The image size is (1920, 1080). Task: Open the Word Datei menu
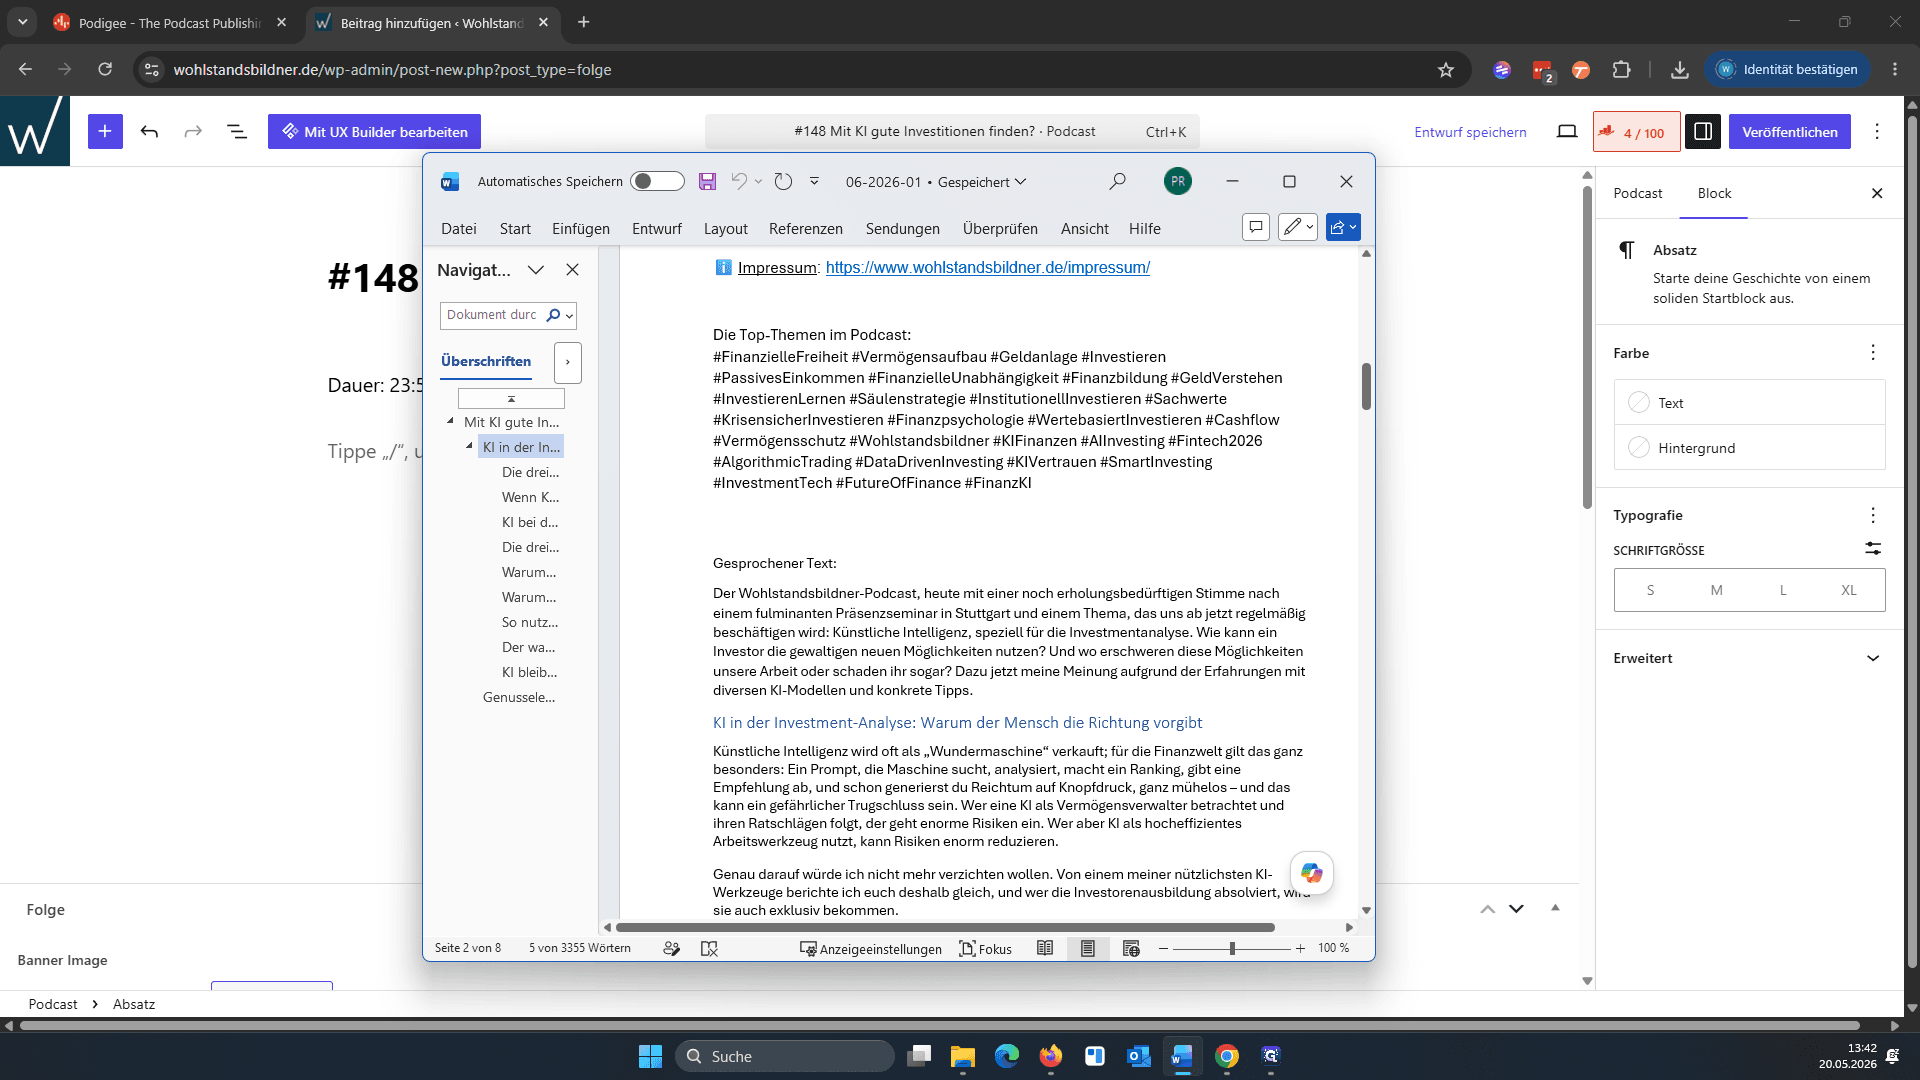(x=458, y=228)
